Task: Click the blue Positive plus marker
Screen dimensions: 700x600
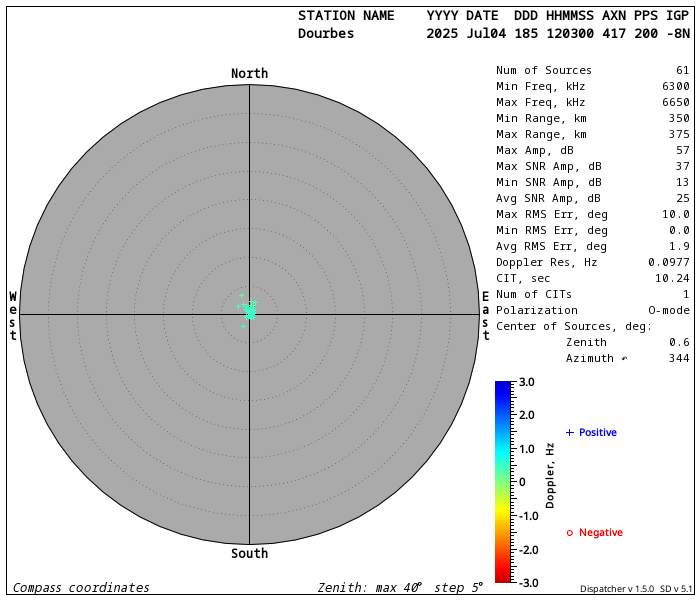Action: tap(570, 432)
